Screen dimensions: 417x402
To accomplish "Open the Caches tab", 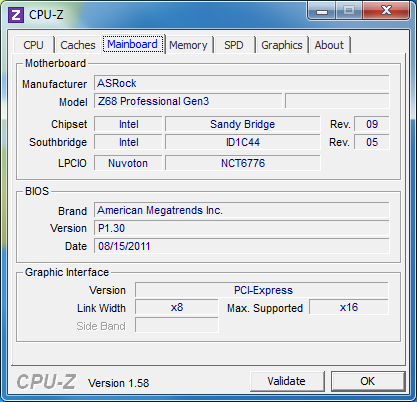I will pyautogui.click(x=78, y=45).
